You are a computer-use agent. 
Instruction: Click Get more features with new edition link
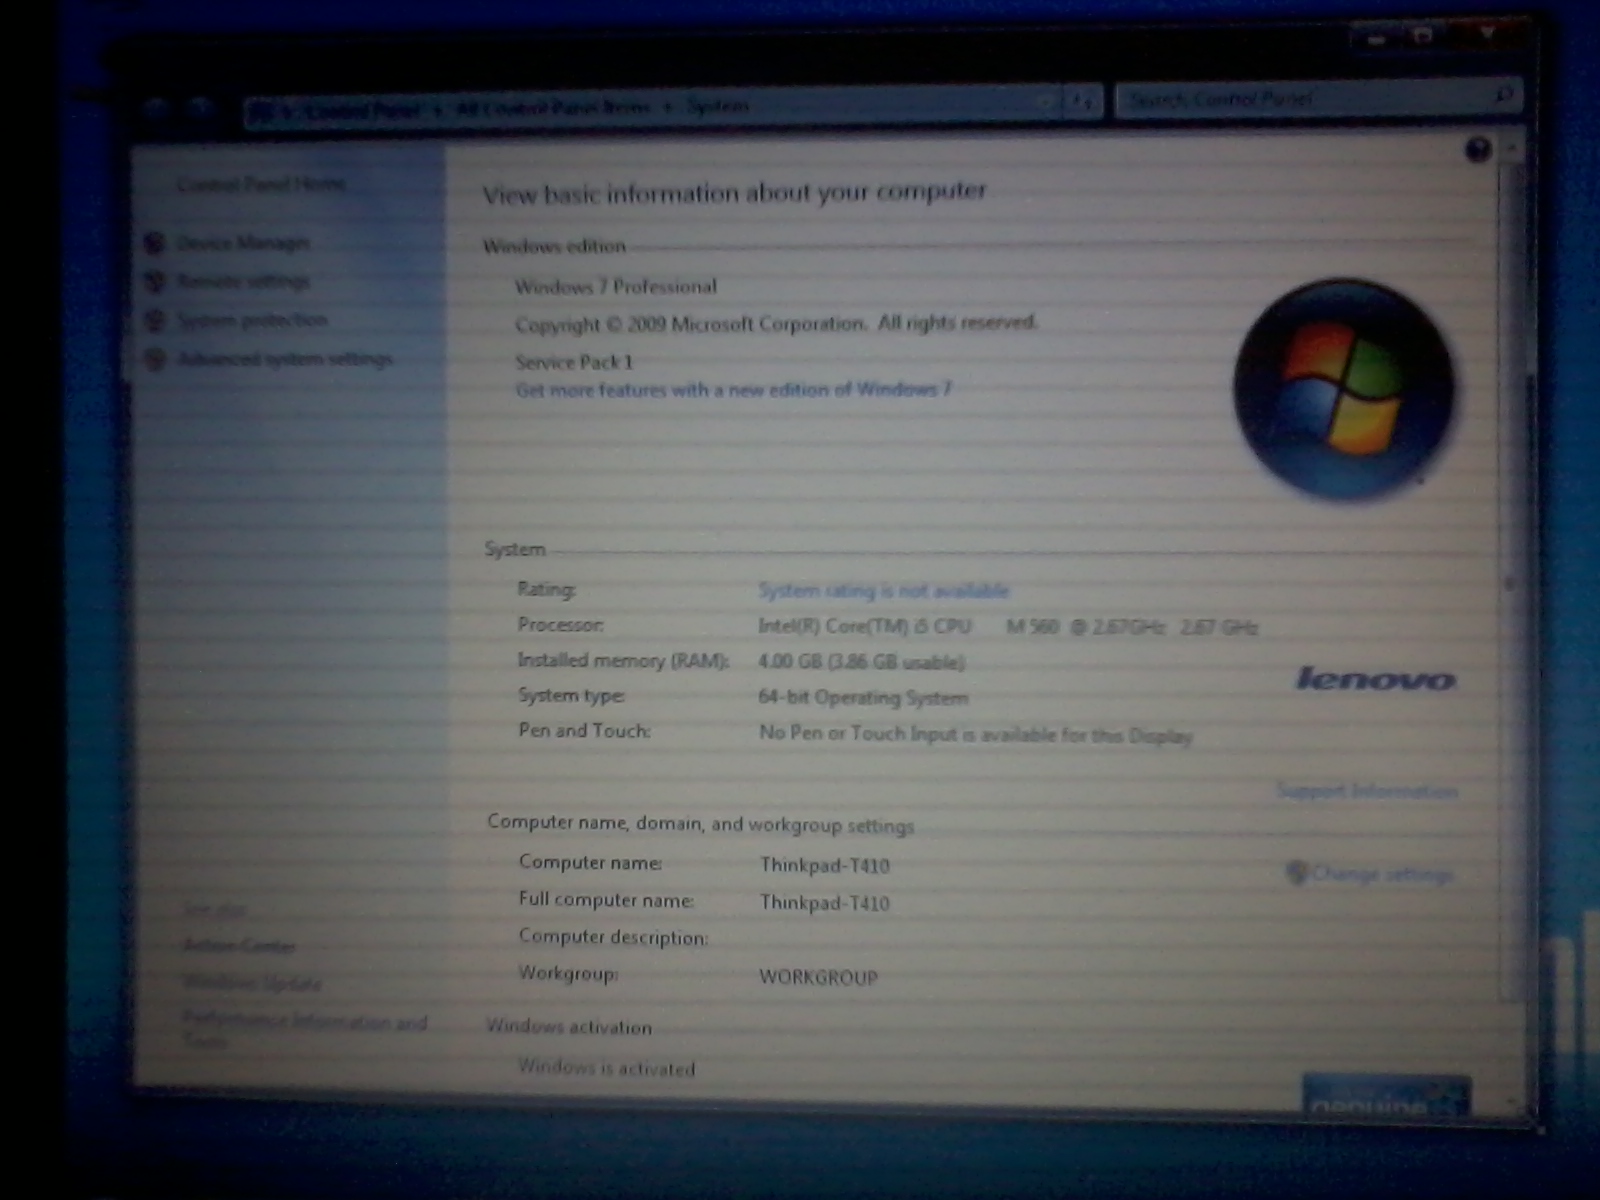pos(733,390)
